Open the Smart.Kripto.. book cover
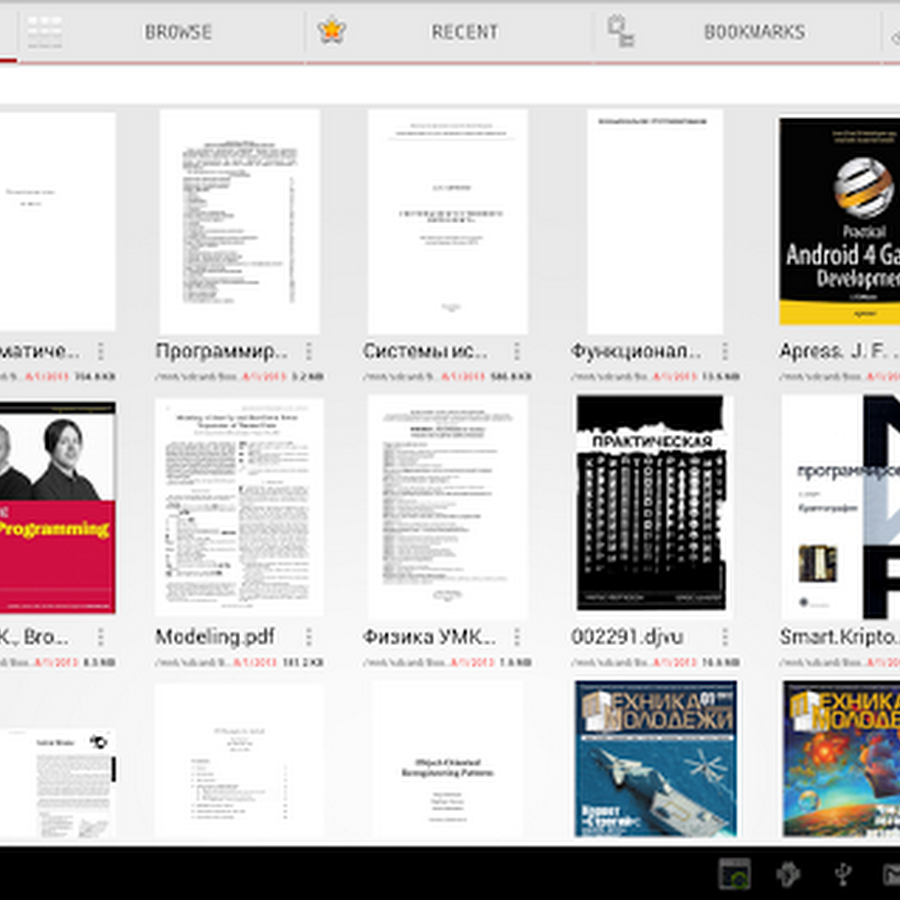 click(x=840, y=506)
